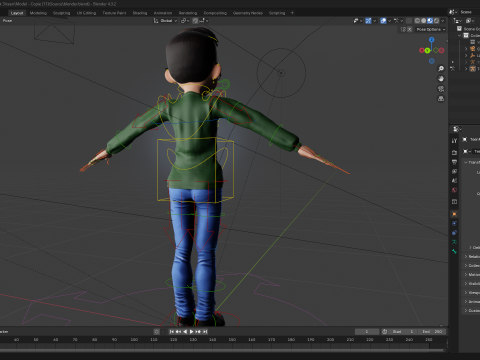Select the selected orange armature in outliner
Viewport: 480px width, 360px height.
(x=472, y=69)
